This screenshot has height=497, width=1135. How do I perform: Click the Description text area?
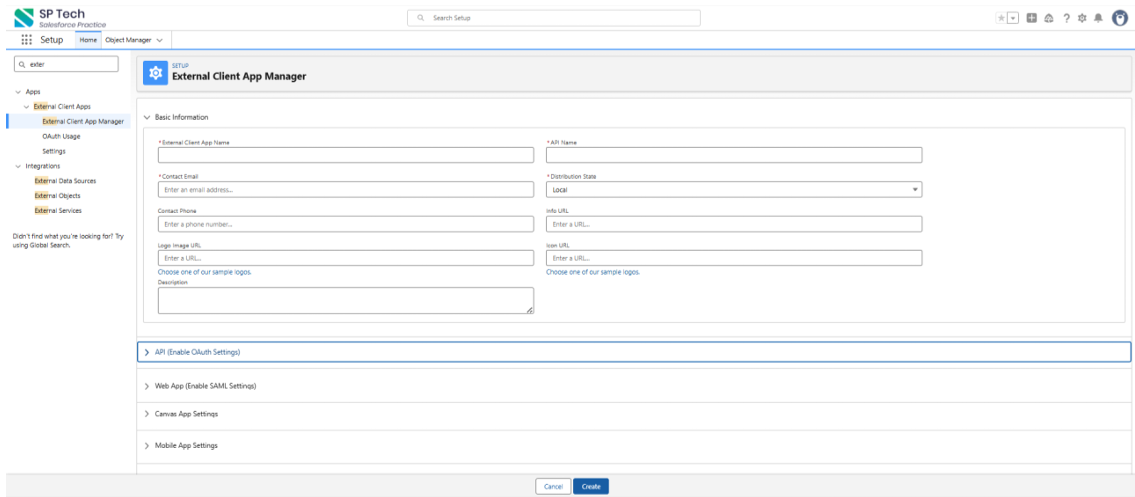pos(346,300)
